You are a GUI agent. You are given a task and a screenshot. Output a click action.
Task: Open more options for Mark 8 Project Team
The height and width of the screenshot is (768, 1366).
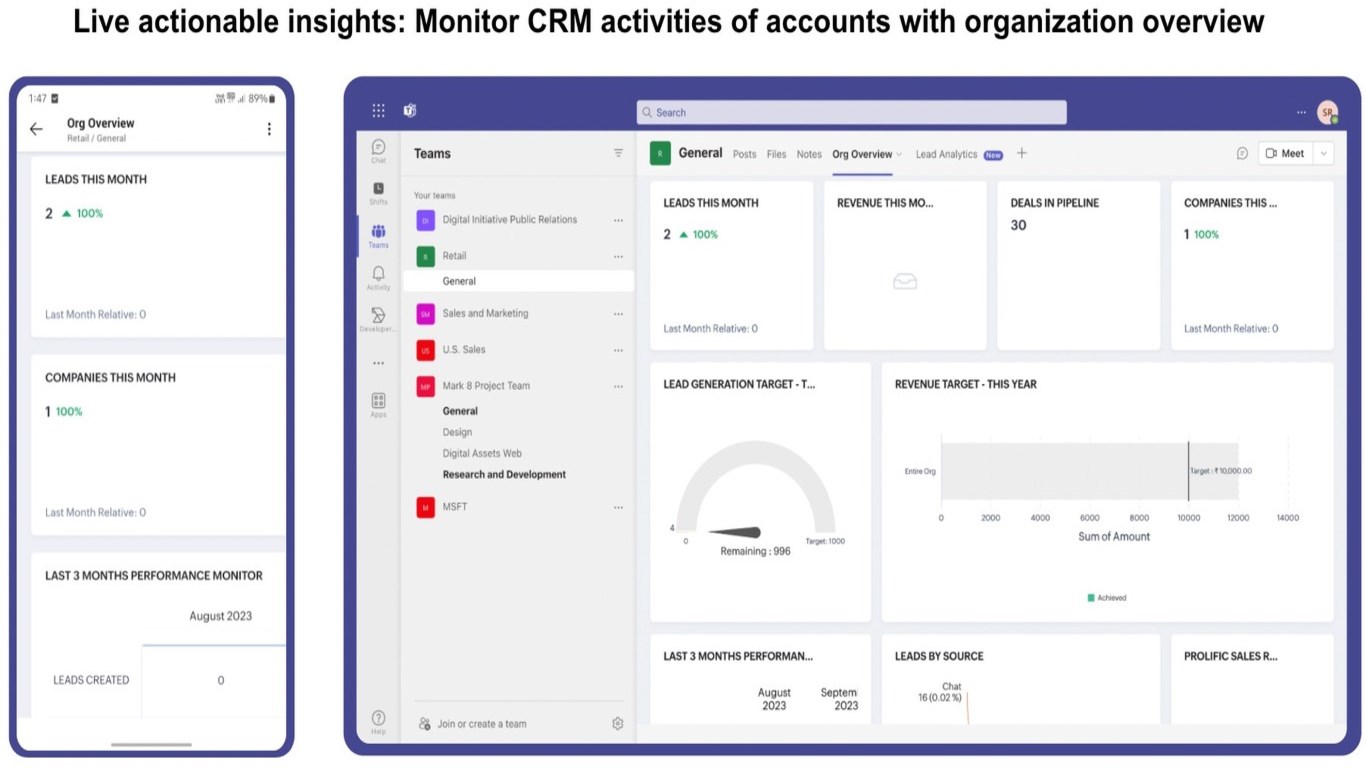tap(618, 386)
